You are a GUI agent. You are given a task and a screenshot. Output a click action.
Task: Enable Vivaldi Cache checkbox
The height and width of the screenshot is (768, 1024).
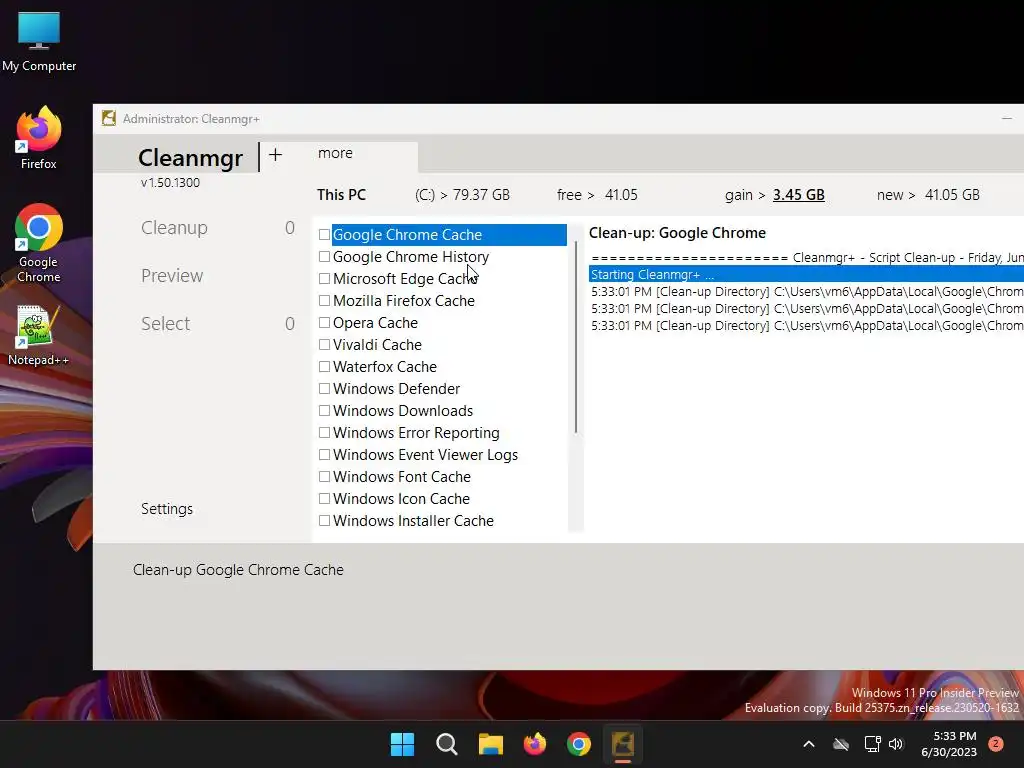324,345
